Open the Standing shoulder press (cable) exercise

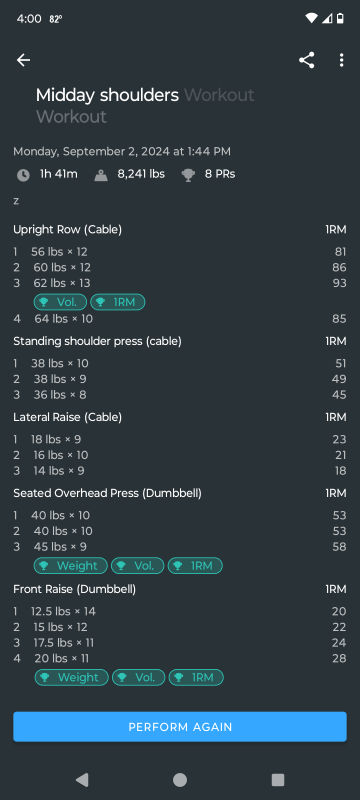click(97, 341)
